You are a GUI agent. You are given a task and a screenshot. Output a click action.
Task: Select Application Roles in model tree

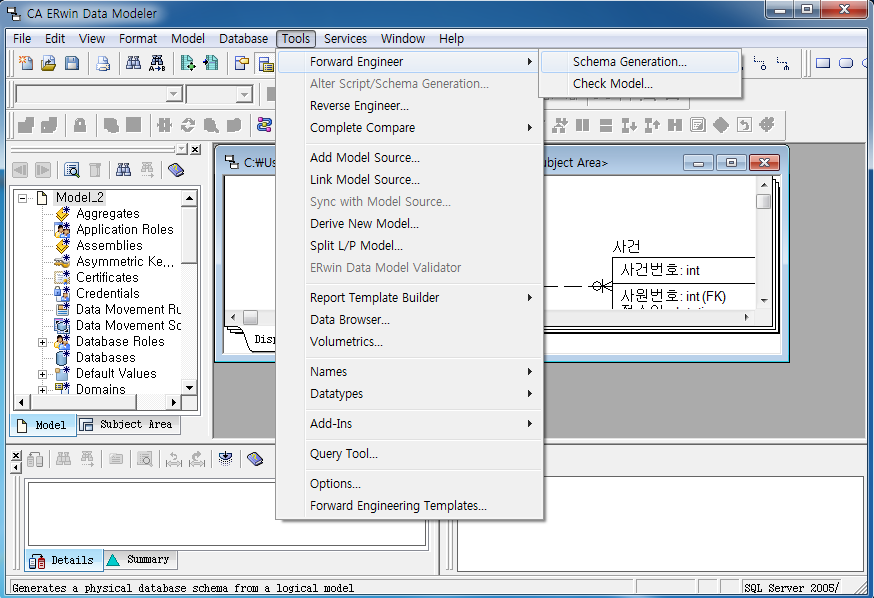coord(125,230)
